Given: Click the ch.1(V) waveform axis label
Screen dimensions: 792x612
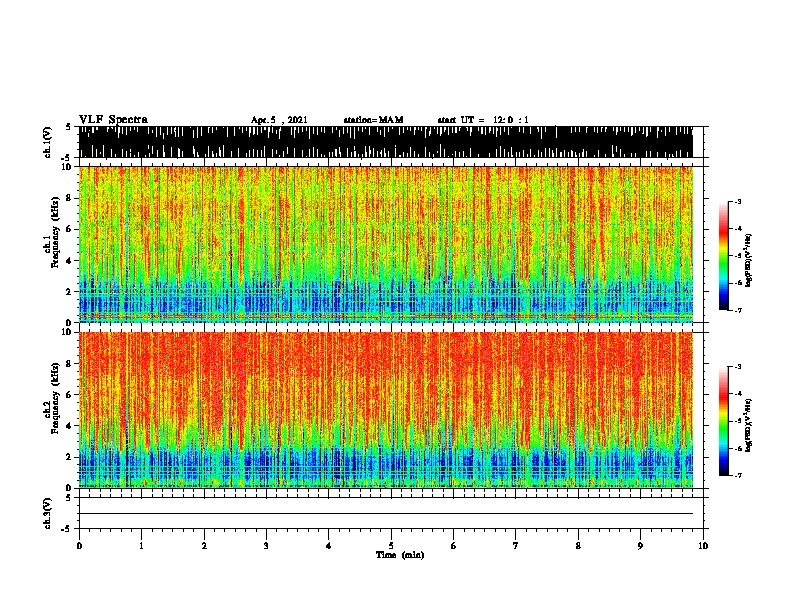Looking at the screenshot, I should click(49, 142).
